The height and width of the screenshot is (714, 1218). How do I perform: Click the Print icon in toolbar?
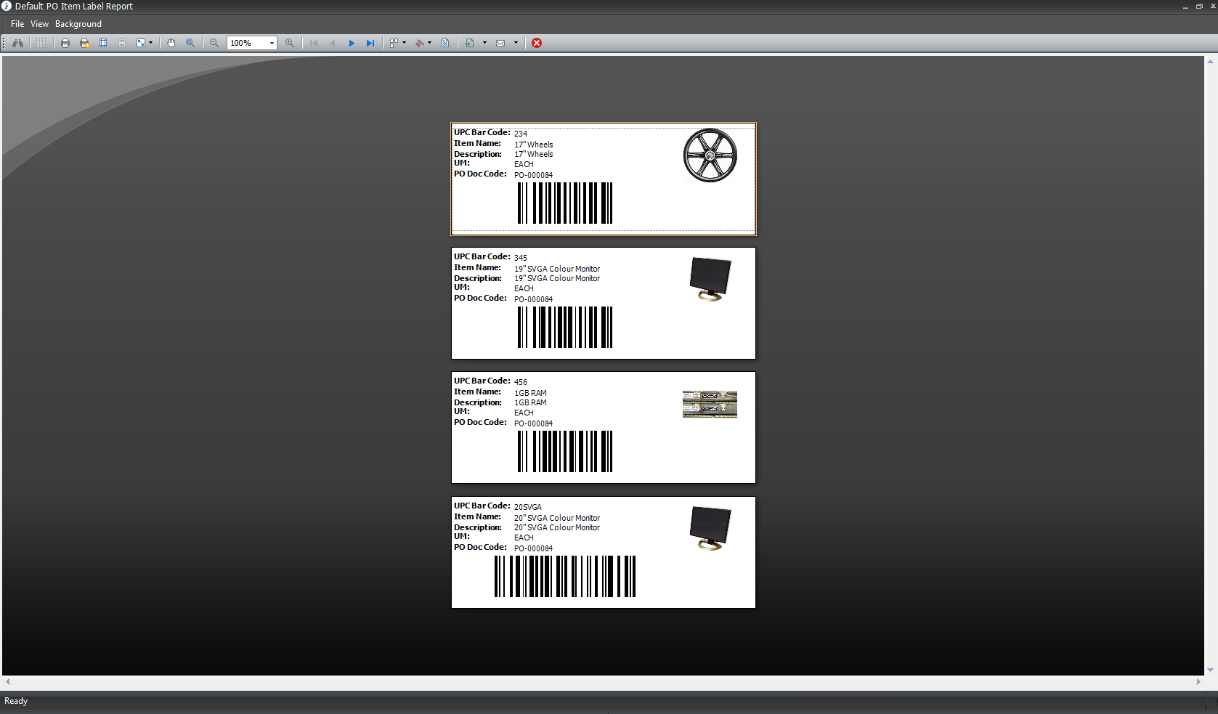pyautogui.click(x=65, y=43)
